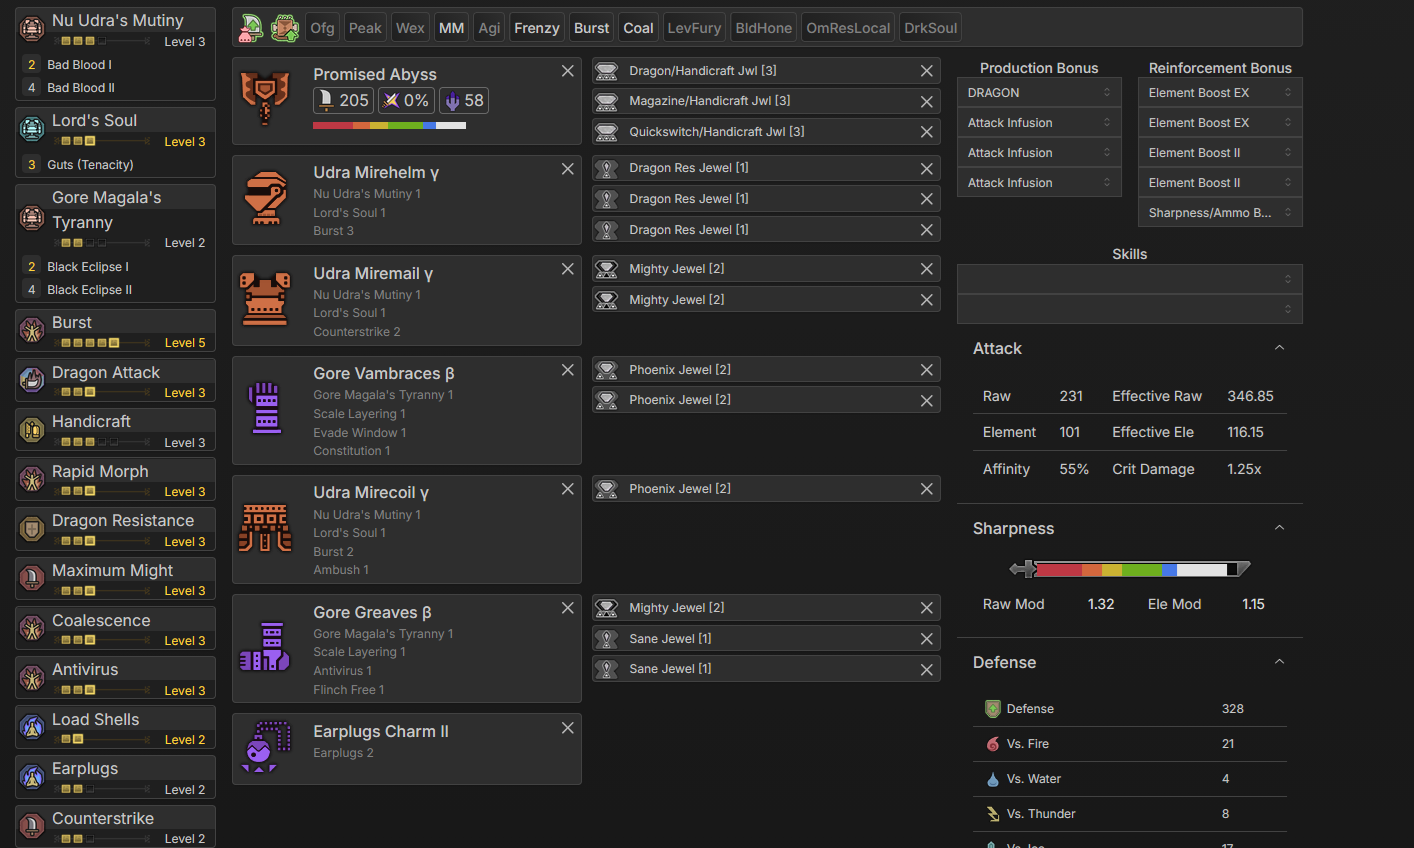Open the Sharpness/Ammo B... reinforcement dropdown
The height and width of the screenshot is (848, 1414).
[x=1220, y=212]
